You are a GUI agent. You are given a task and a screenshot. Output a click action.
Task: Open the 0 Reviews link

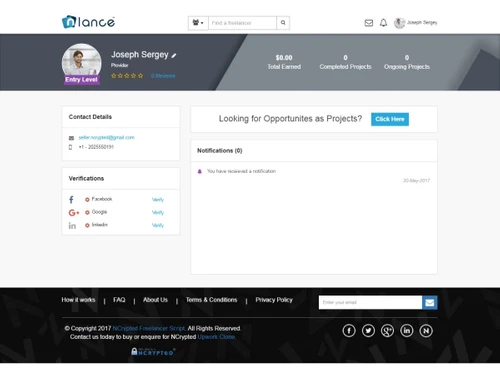coord(163,76)
